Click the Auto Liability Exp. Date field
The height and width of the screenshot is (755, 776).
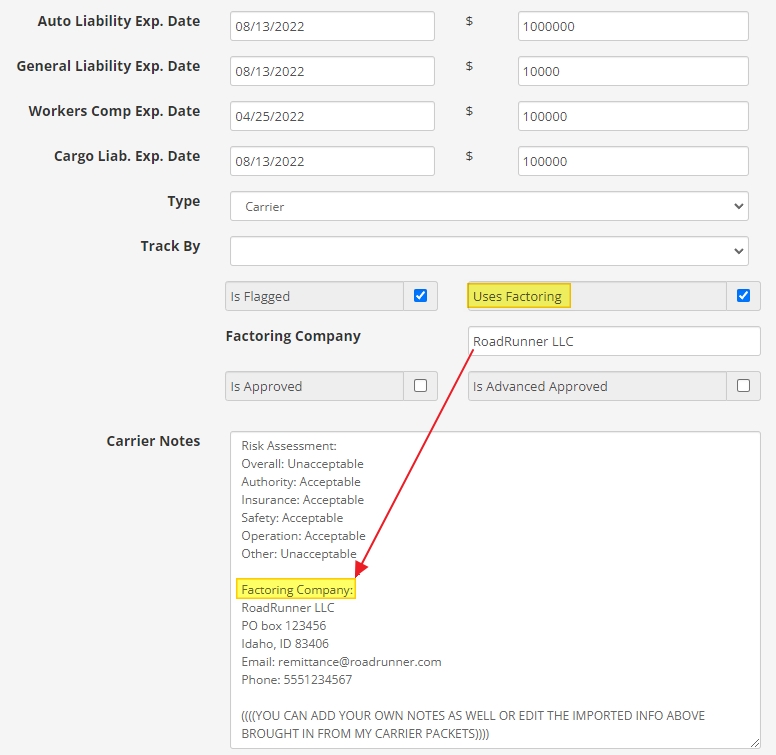[x=332, y=26]
